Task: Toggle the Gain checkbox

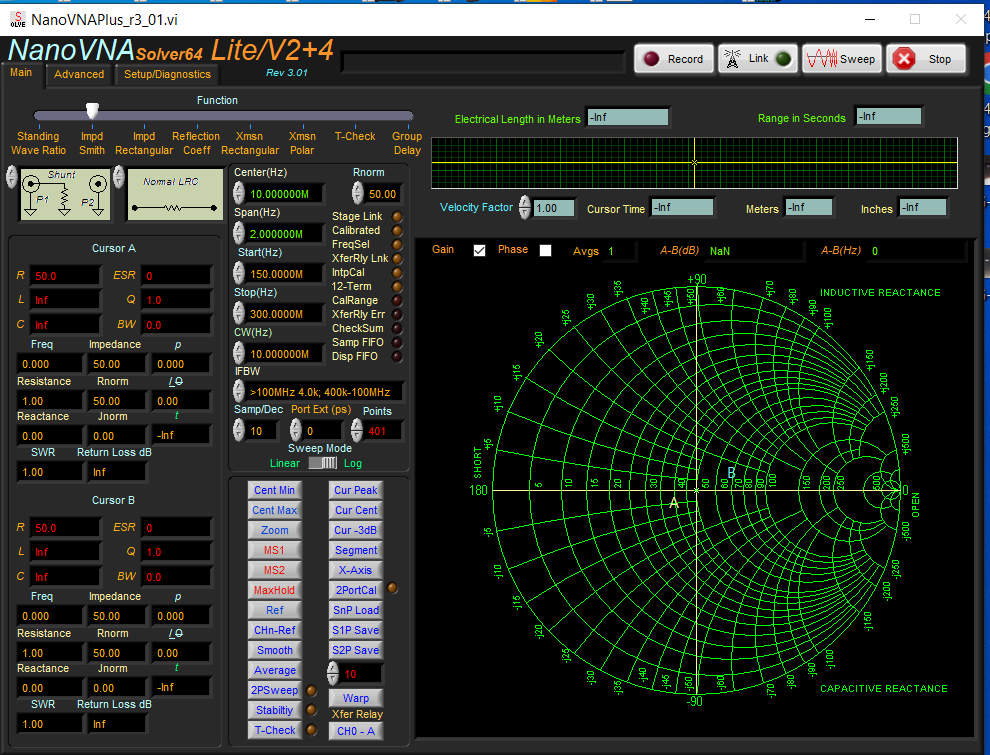Action: click(x=480, y=251)
